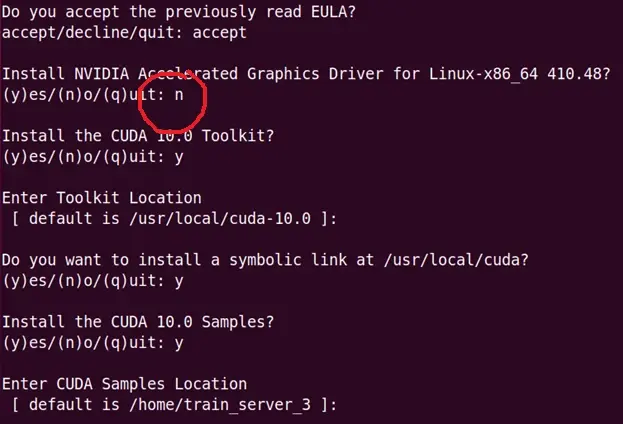
Task: Click the default path /home/train_server_3
Action: click(x=220, y=405)
